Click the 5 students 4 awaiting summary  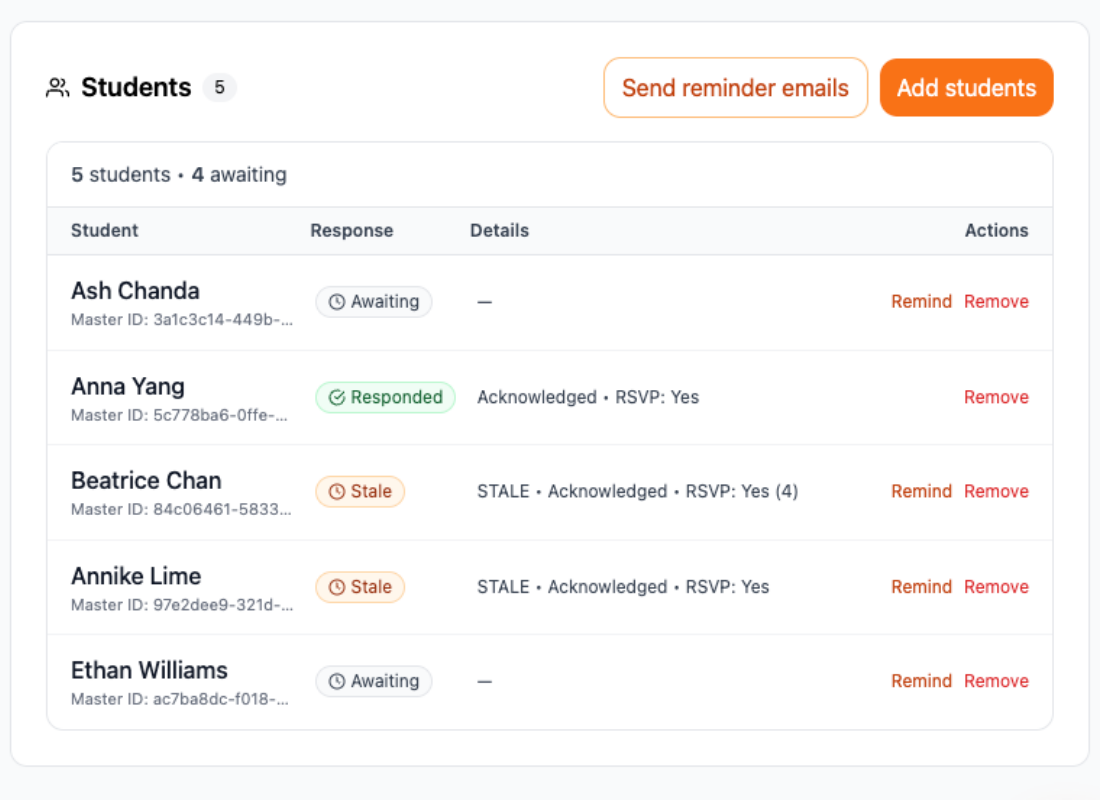coord(177,174)
